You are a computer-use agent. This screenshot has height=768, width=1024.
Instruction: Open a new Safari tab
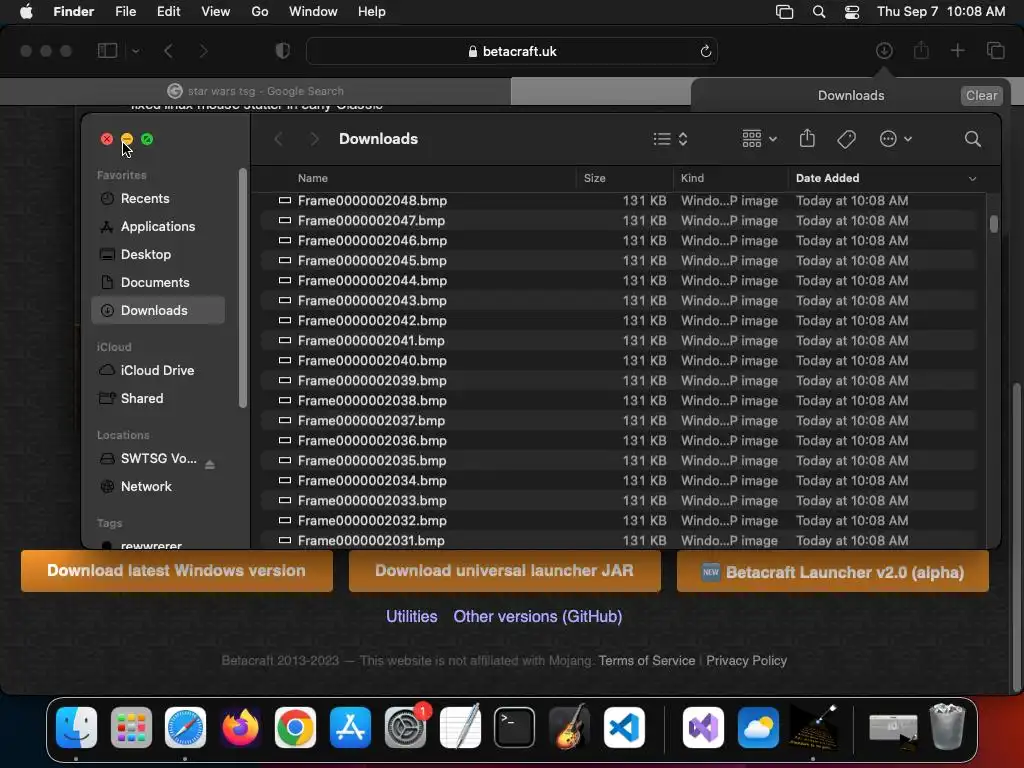[957, 51]
